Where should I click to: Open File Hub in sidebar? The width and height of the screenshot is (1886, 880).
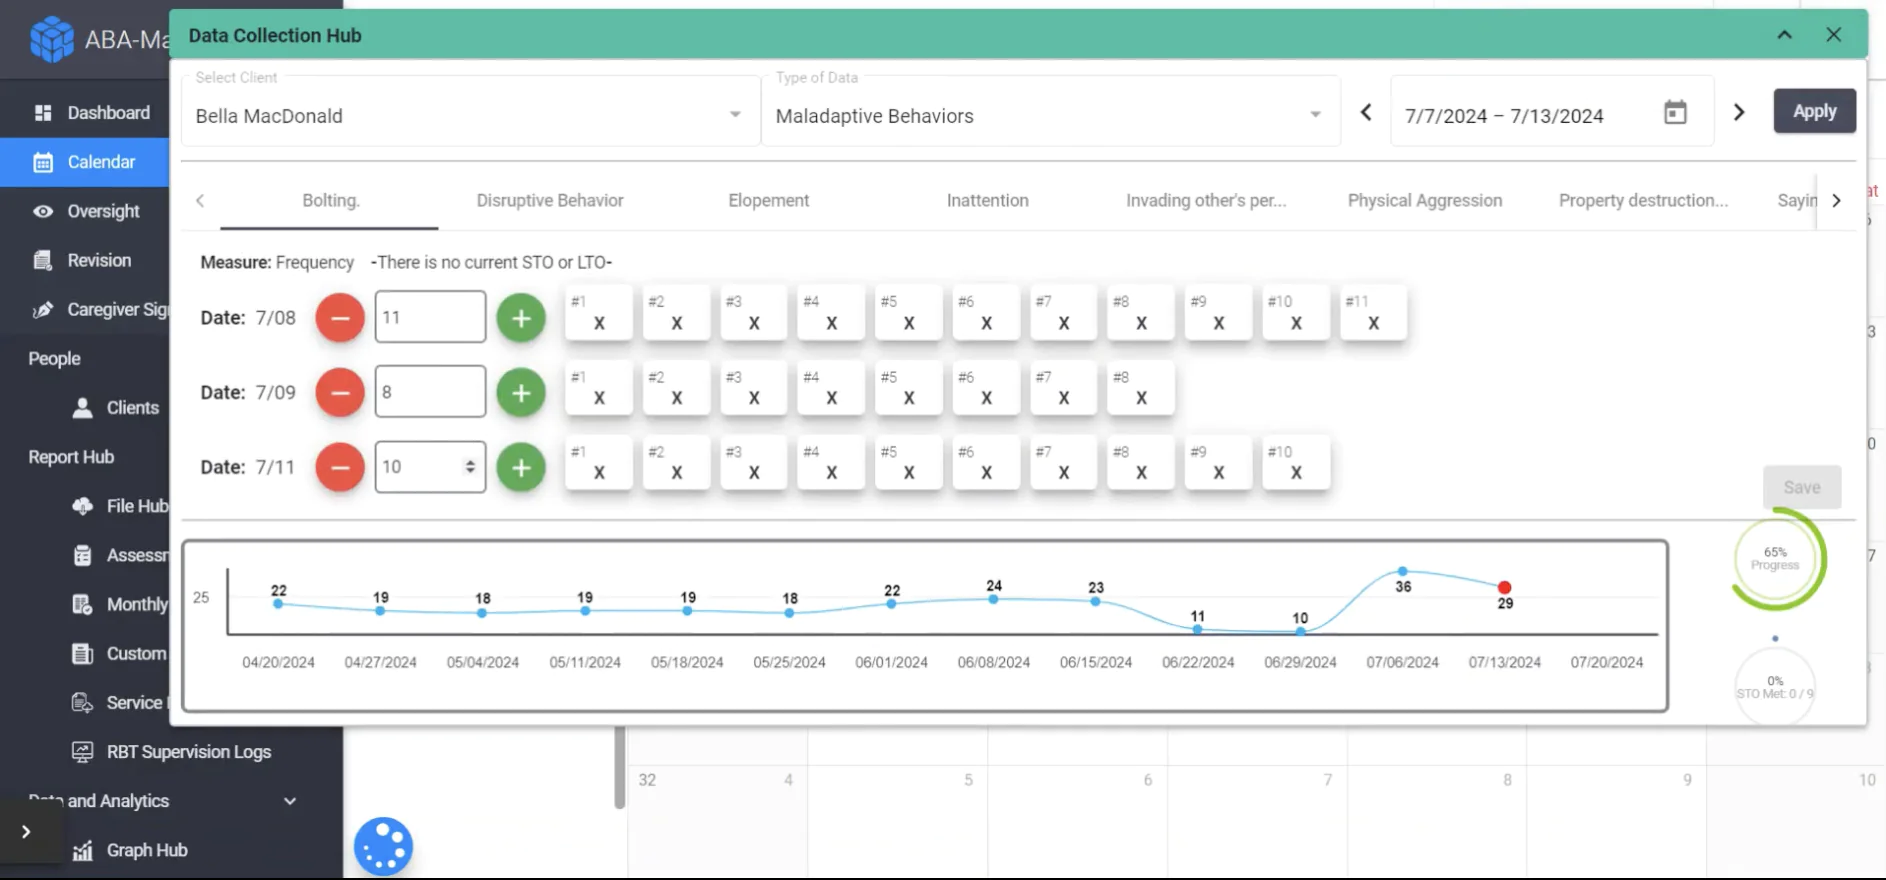click(120, 506)
